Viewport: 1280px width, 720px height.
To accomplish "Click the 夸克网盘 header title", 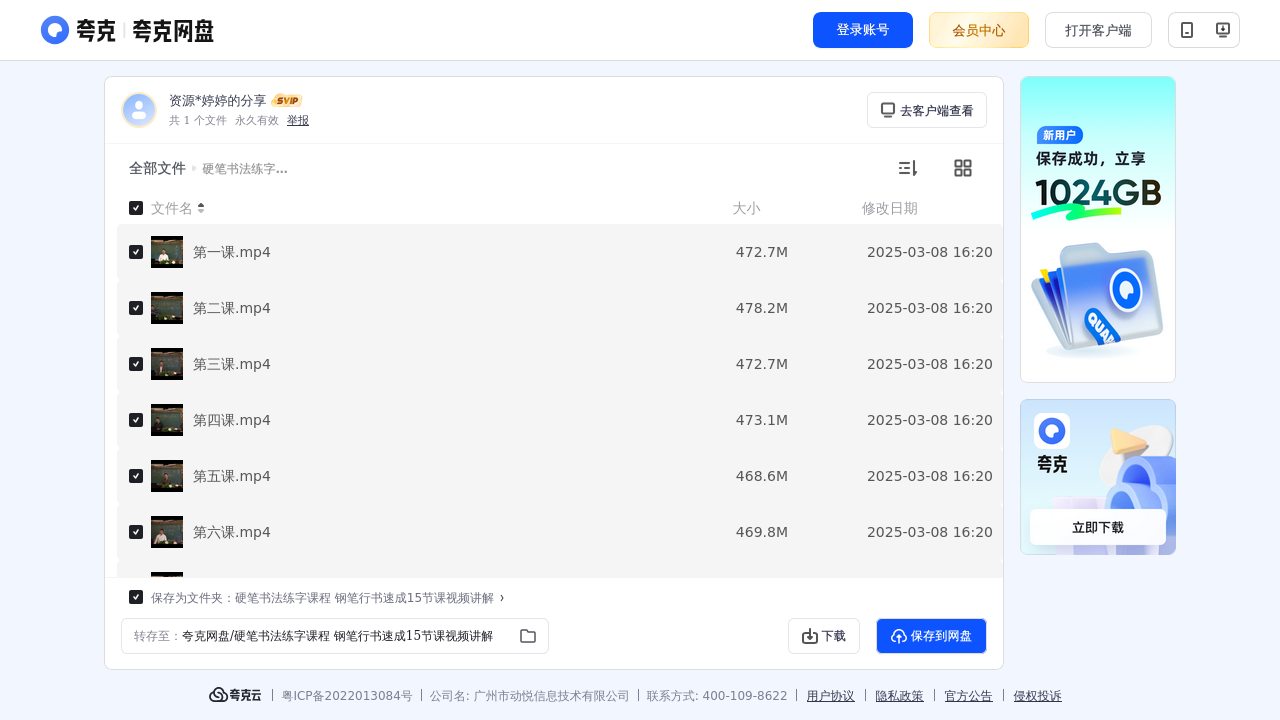I will pos(173,30).
